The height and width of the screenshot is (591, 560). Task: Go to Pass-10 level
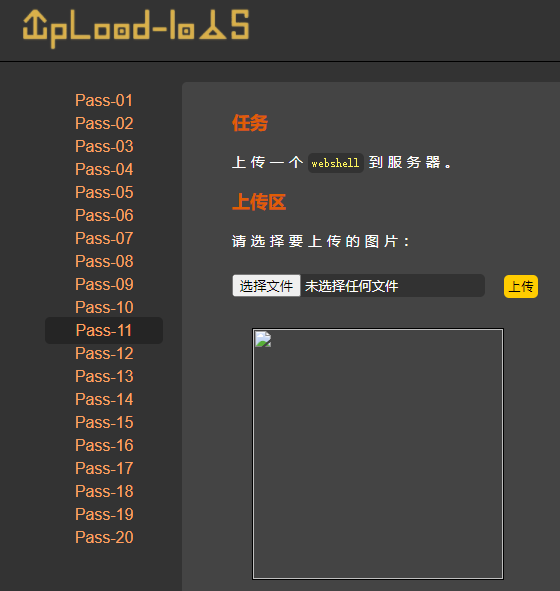click(x=104, y=307)
